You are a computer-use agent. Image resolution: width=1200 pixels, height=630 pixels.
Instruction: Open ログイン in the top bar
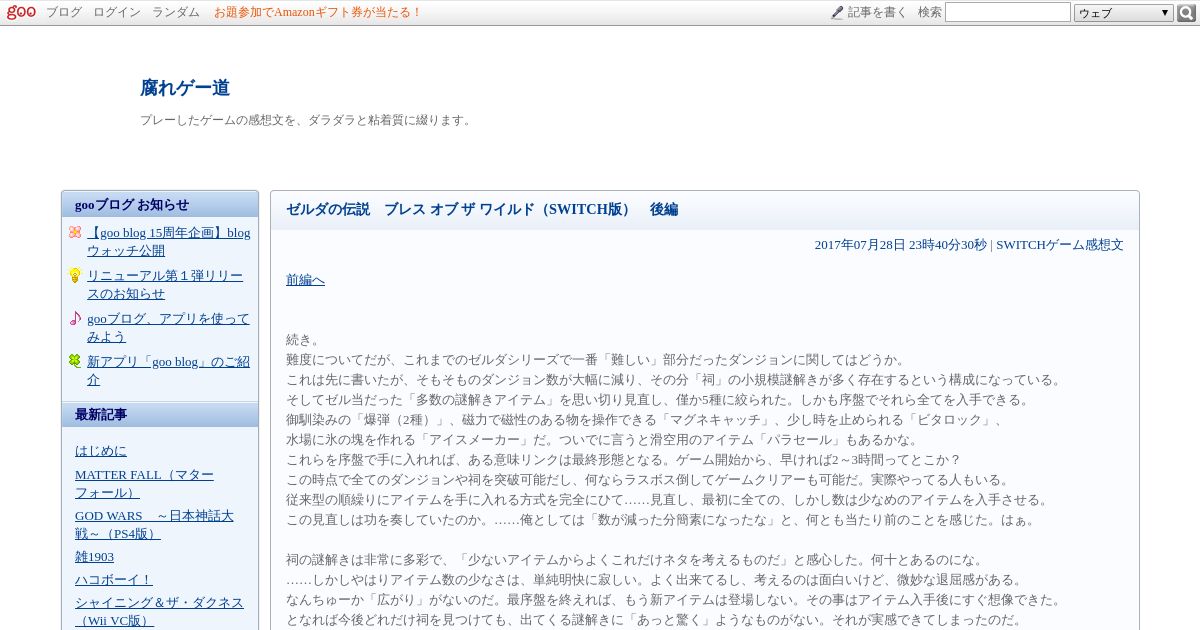click(x=117, y=12)
